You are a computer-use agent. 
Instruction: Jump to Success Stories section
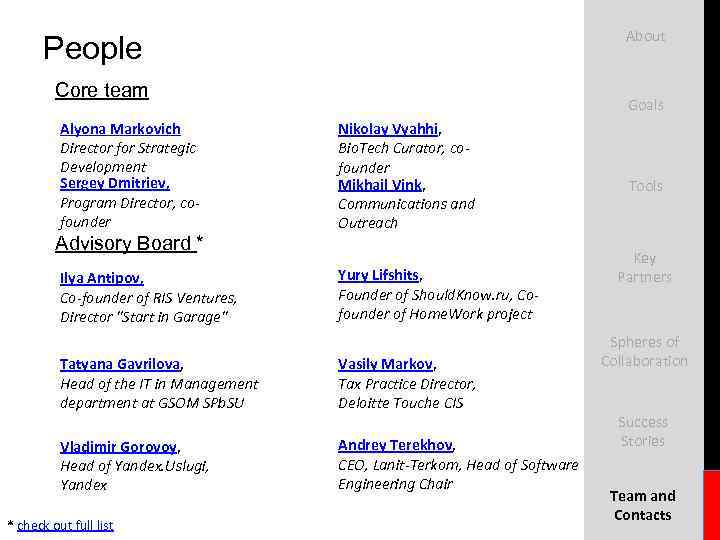click(x=643, y=431)
